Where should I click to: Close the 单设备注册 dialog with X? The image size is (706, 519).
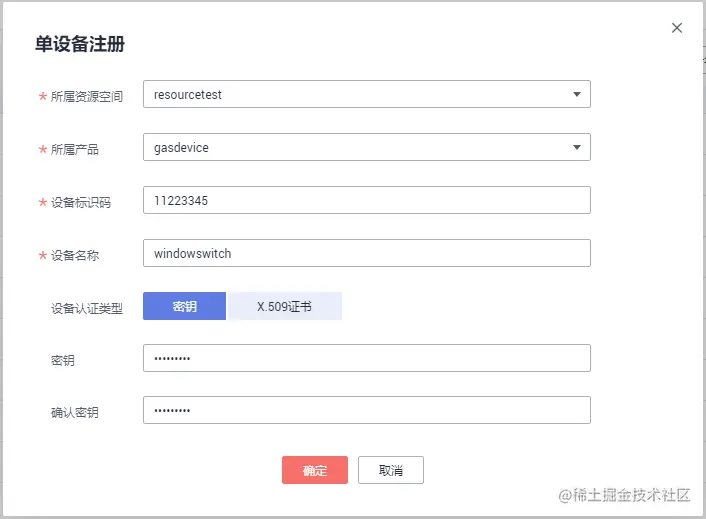(x=676, y=28)
